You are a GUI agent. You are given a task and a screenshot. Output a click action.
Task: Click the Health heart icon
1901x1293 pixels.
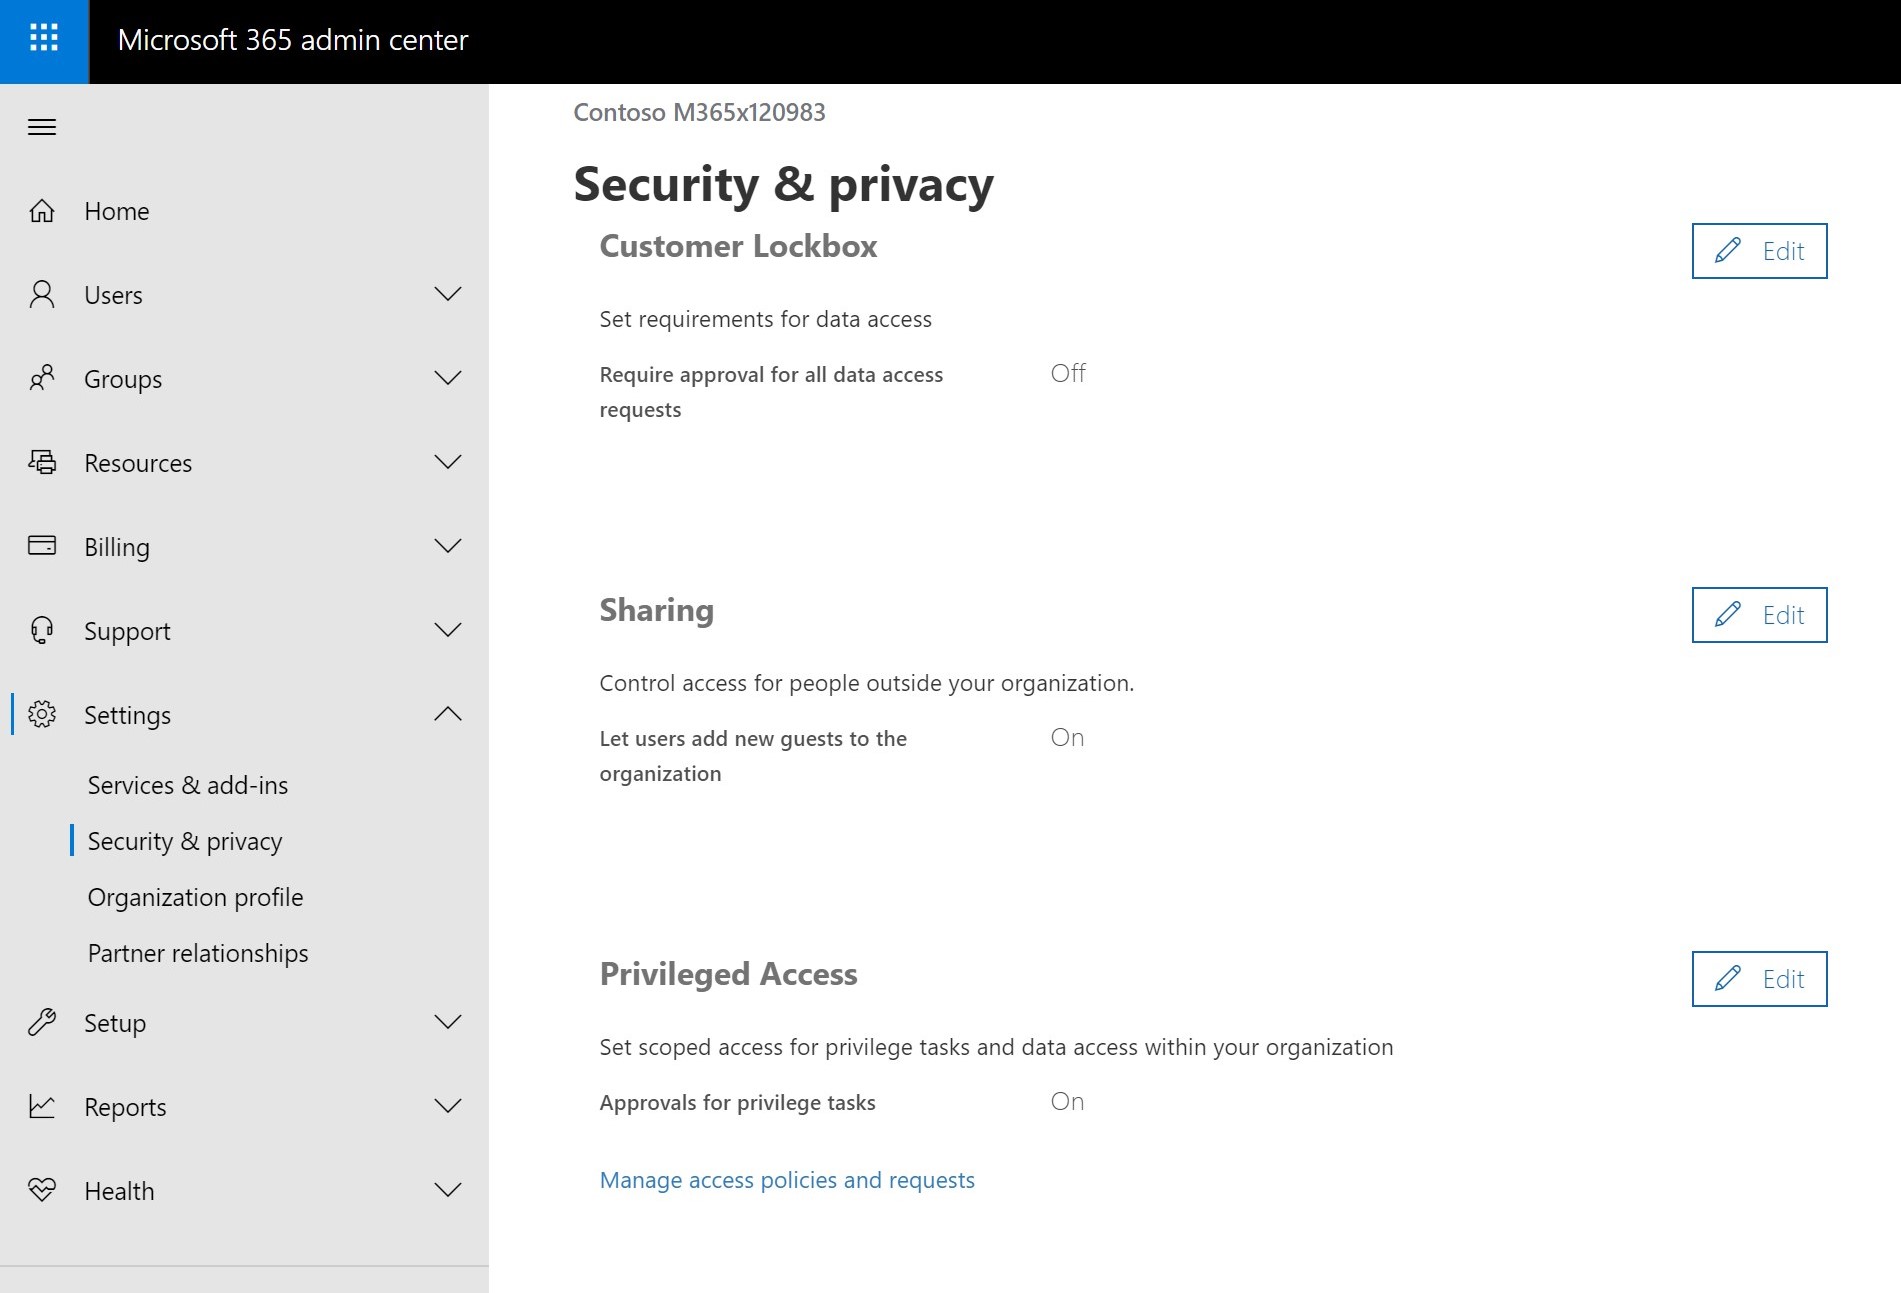(x=42, y=1190)
